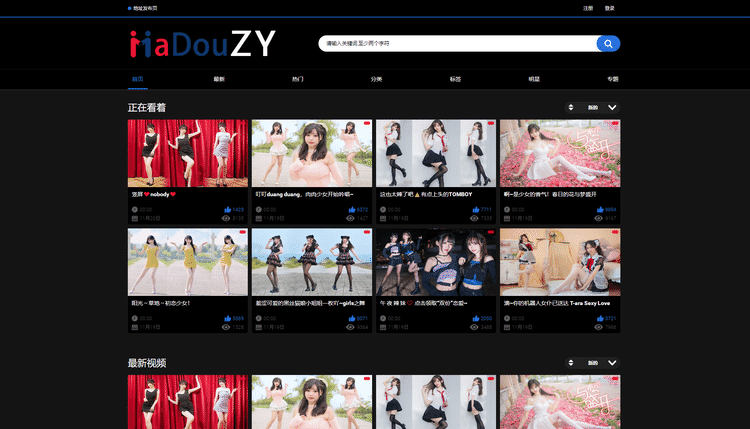
Task: Focus the keyword search input field
Action: [455, 44]
